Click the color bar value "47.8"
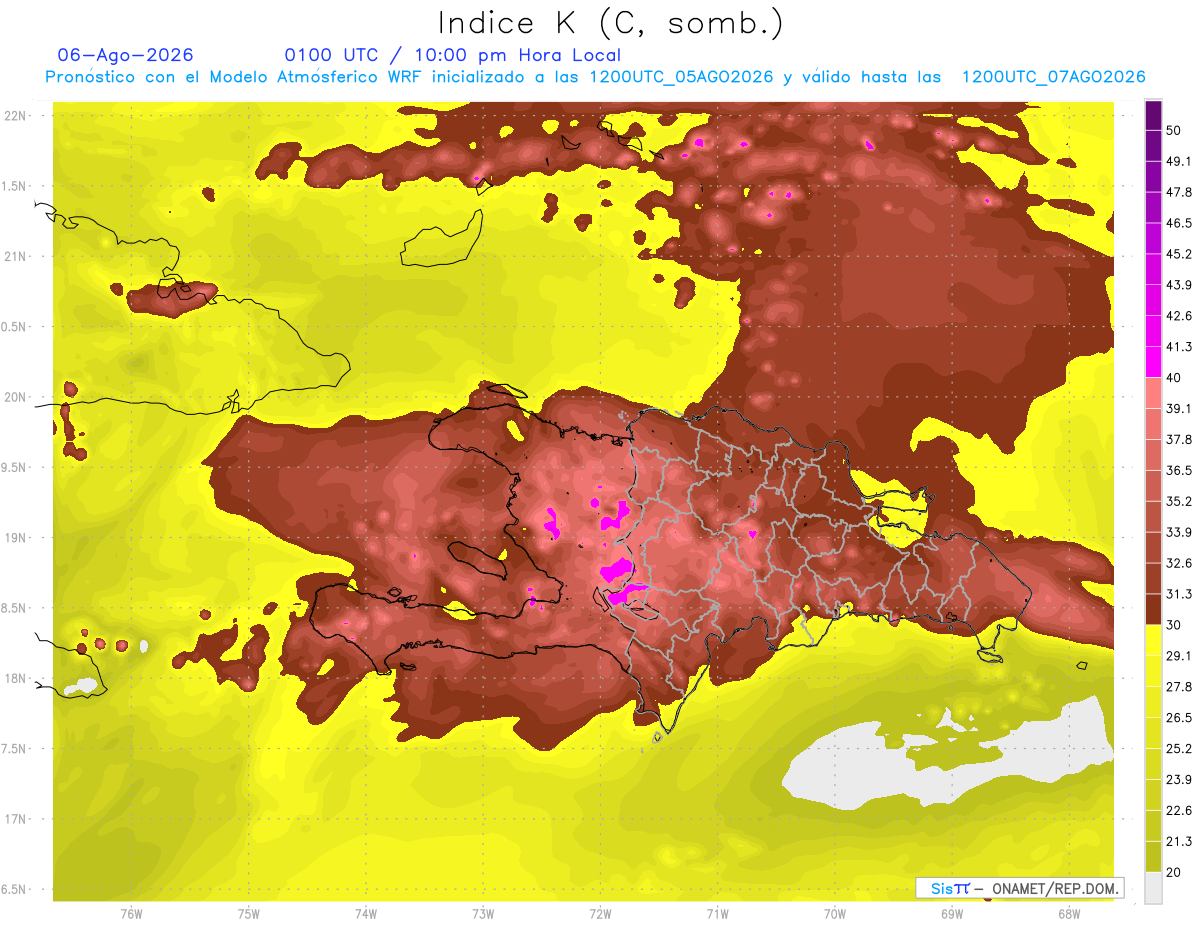This screenshot has width=1200, height=927. coord(1178,192)
